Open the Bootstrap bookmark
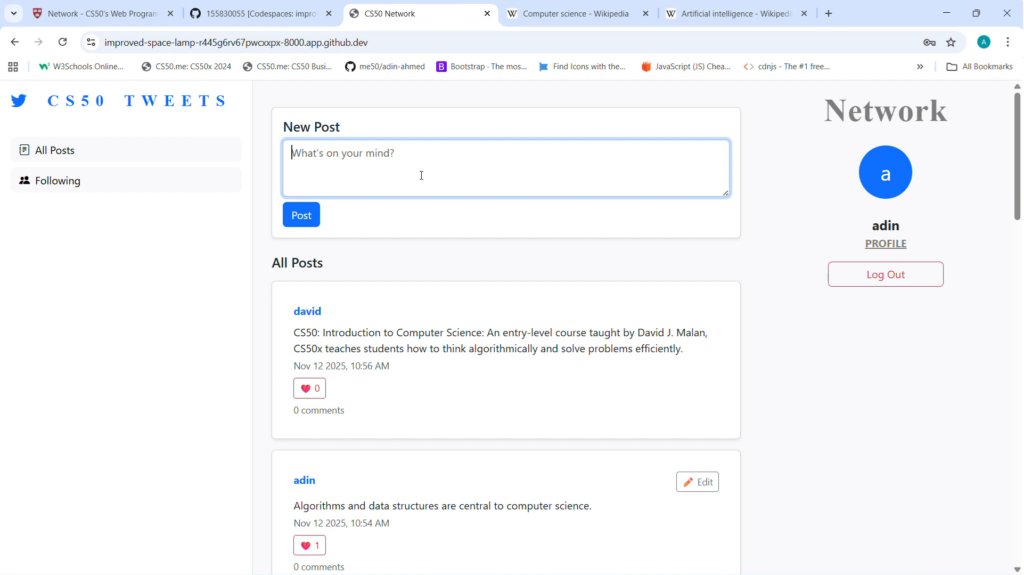 [x=481, y=67]
